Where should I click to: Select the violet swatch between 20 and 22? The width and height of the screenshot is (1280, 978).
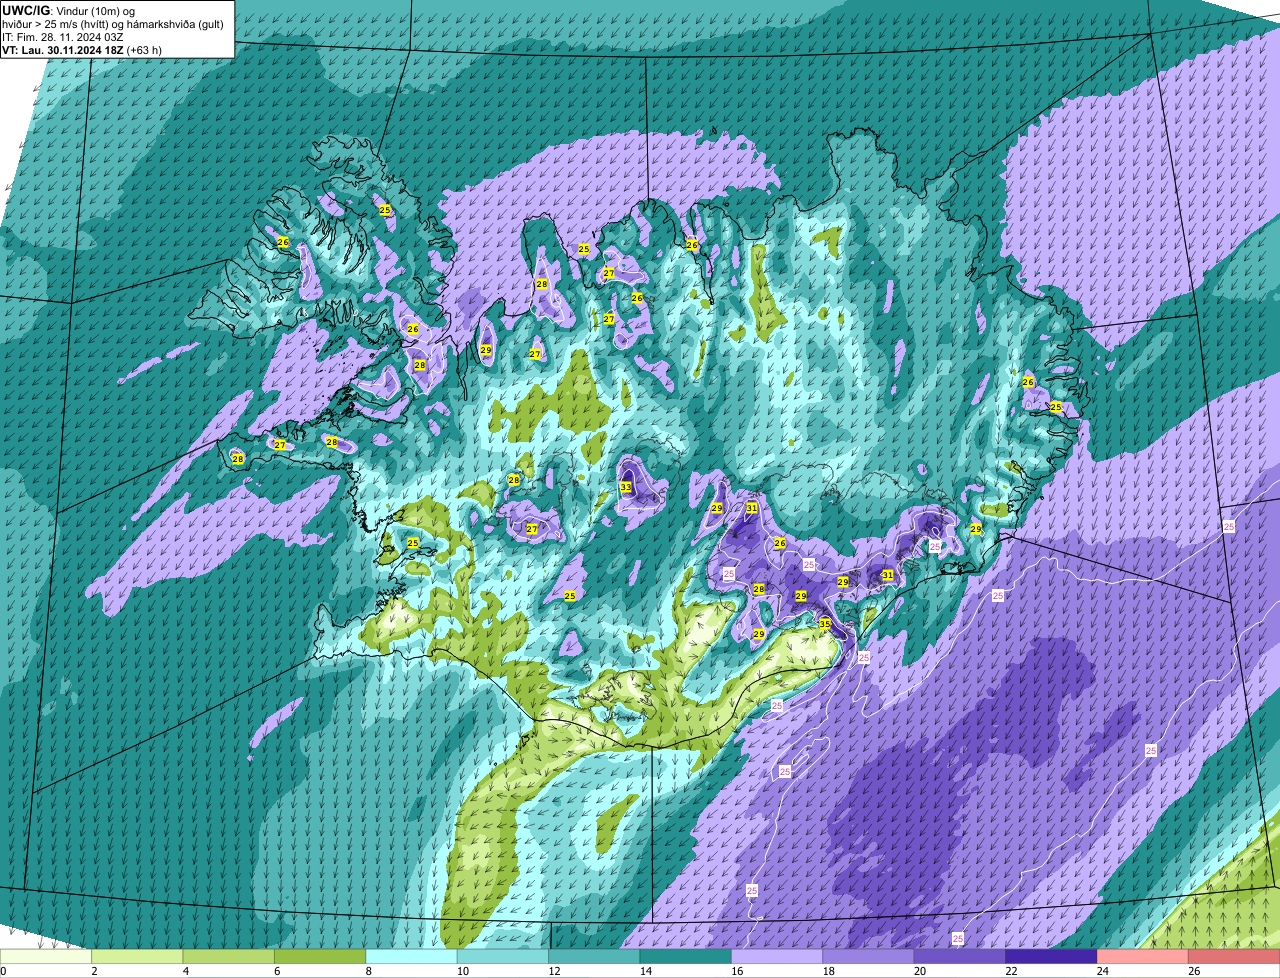(x=961, y=956)
